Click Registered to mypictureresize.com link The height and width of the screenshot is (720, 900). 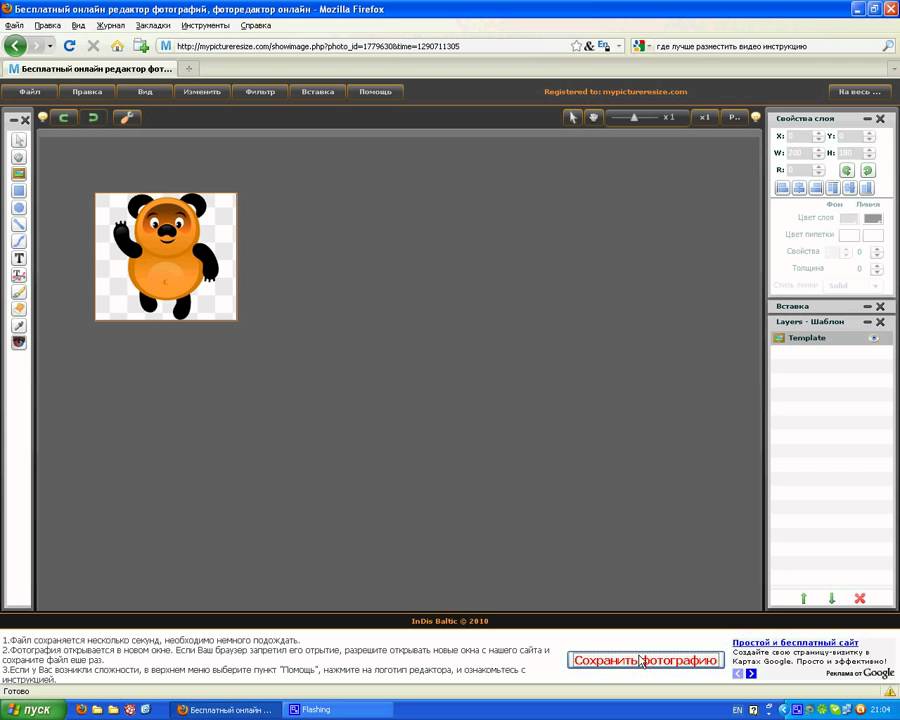click(615, 92)
